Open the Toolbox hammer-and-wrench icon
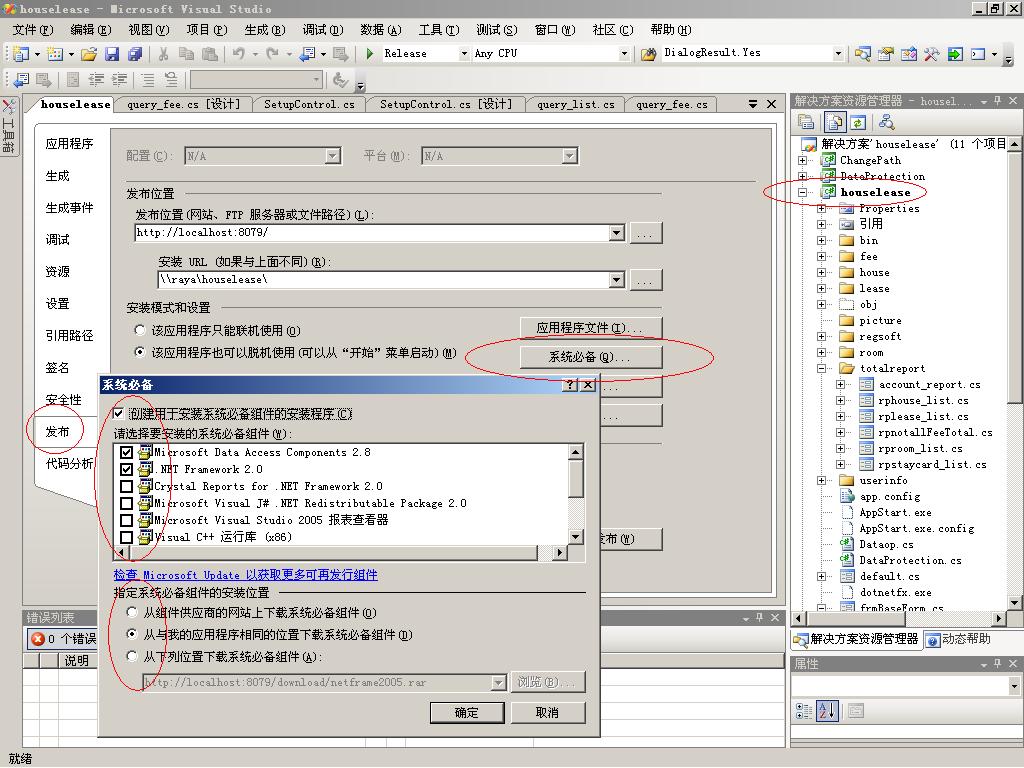The width and height of the screenshot is (1024, 768). coord(931,54)
